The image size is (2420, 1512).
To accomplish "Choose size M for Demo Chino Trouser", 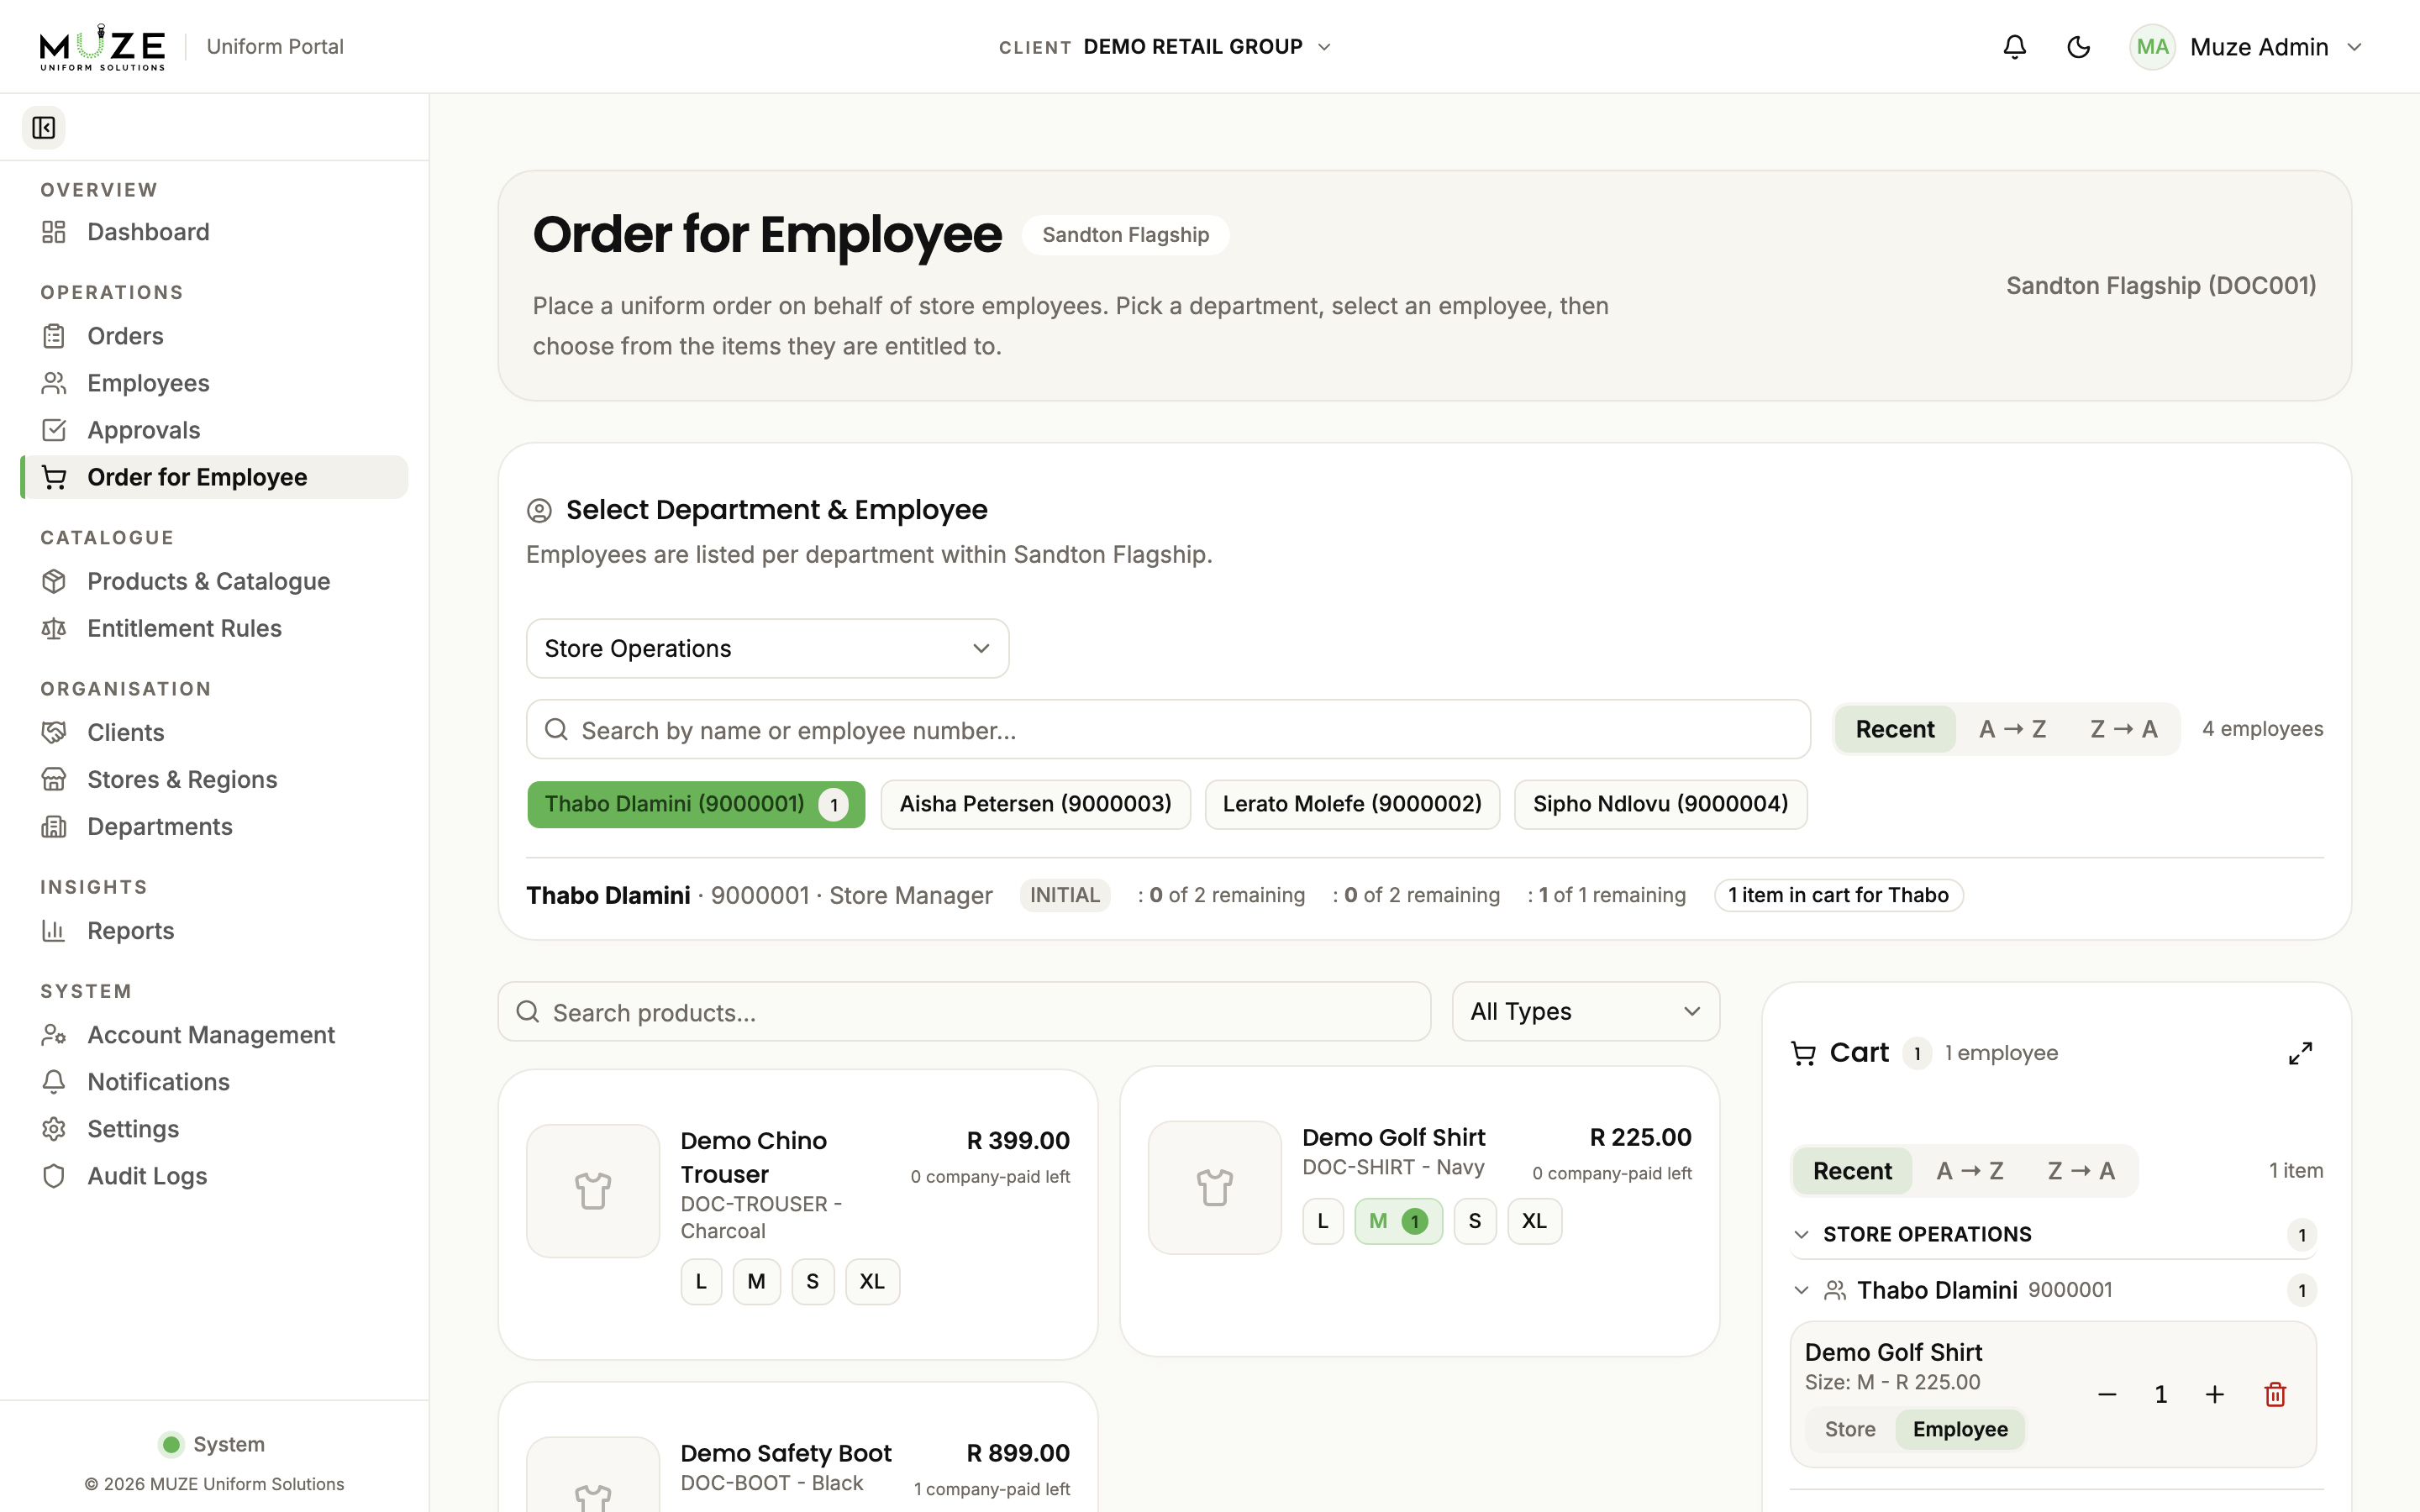I will point(756,1281).
